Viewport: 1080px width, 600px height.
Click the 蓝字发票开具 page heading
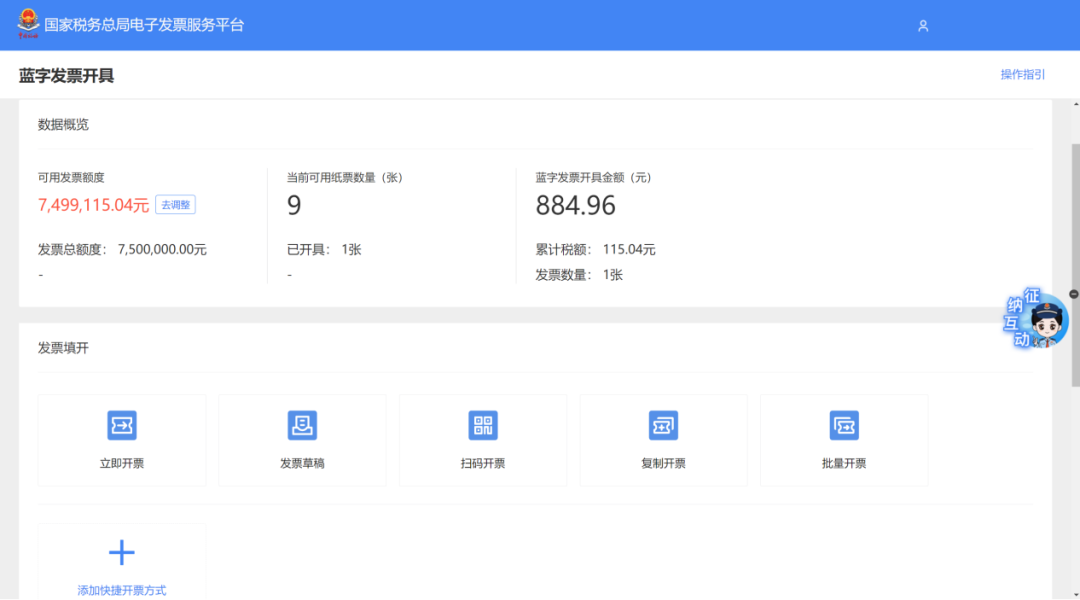pos(66,76)
